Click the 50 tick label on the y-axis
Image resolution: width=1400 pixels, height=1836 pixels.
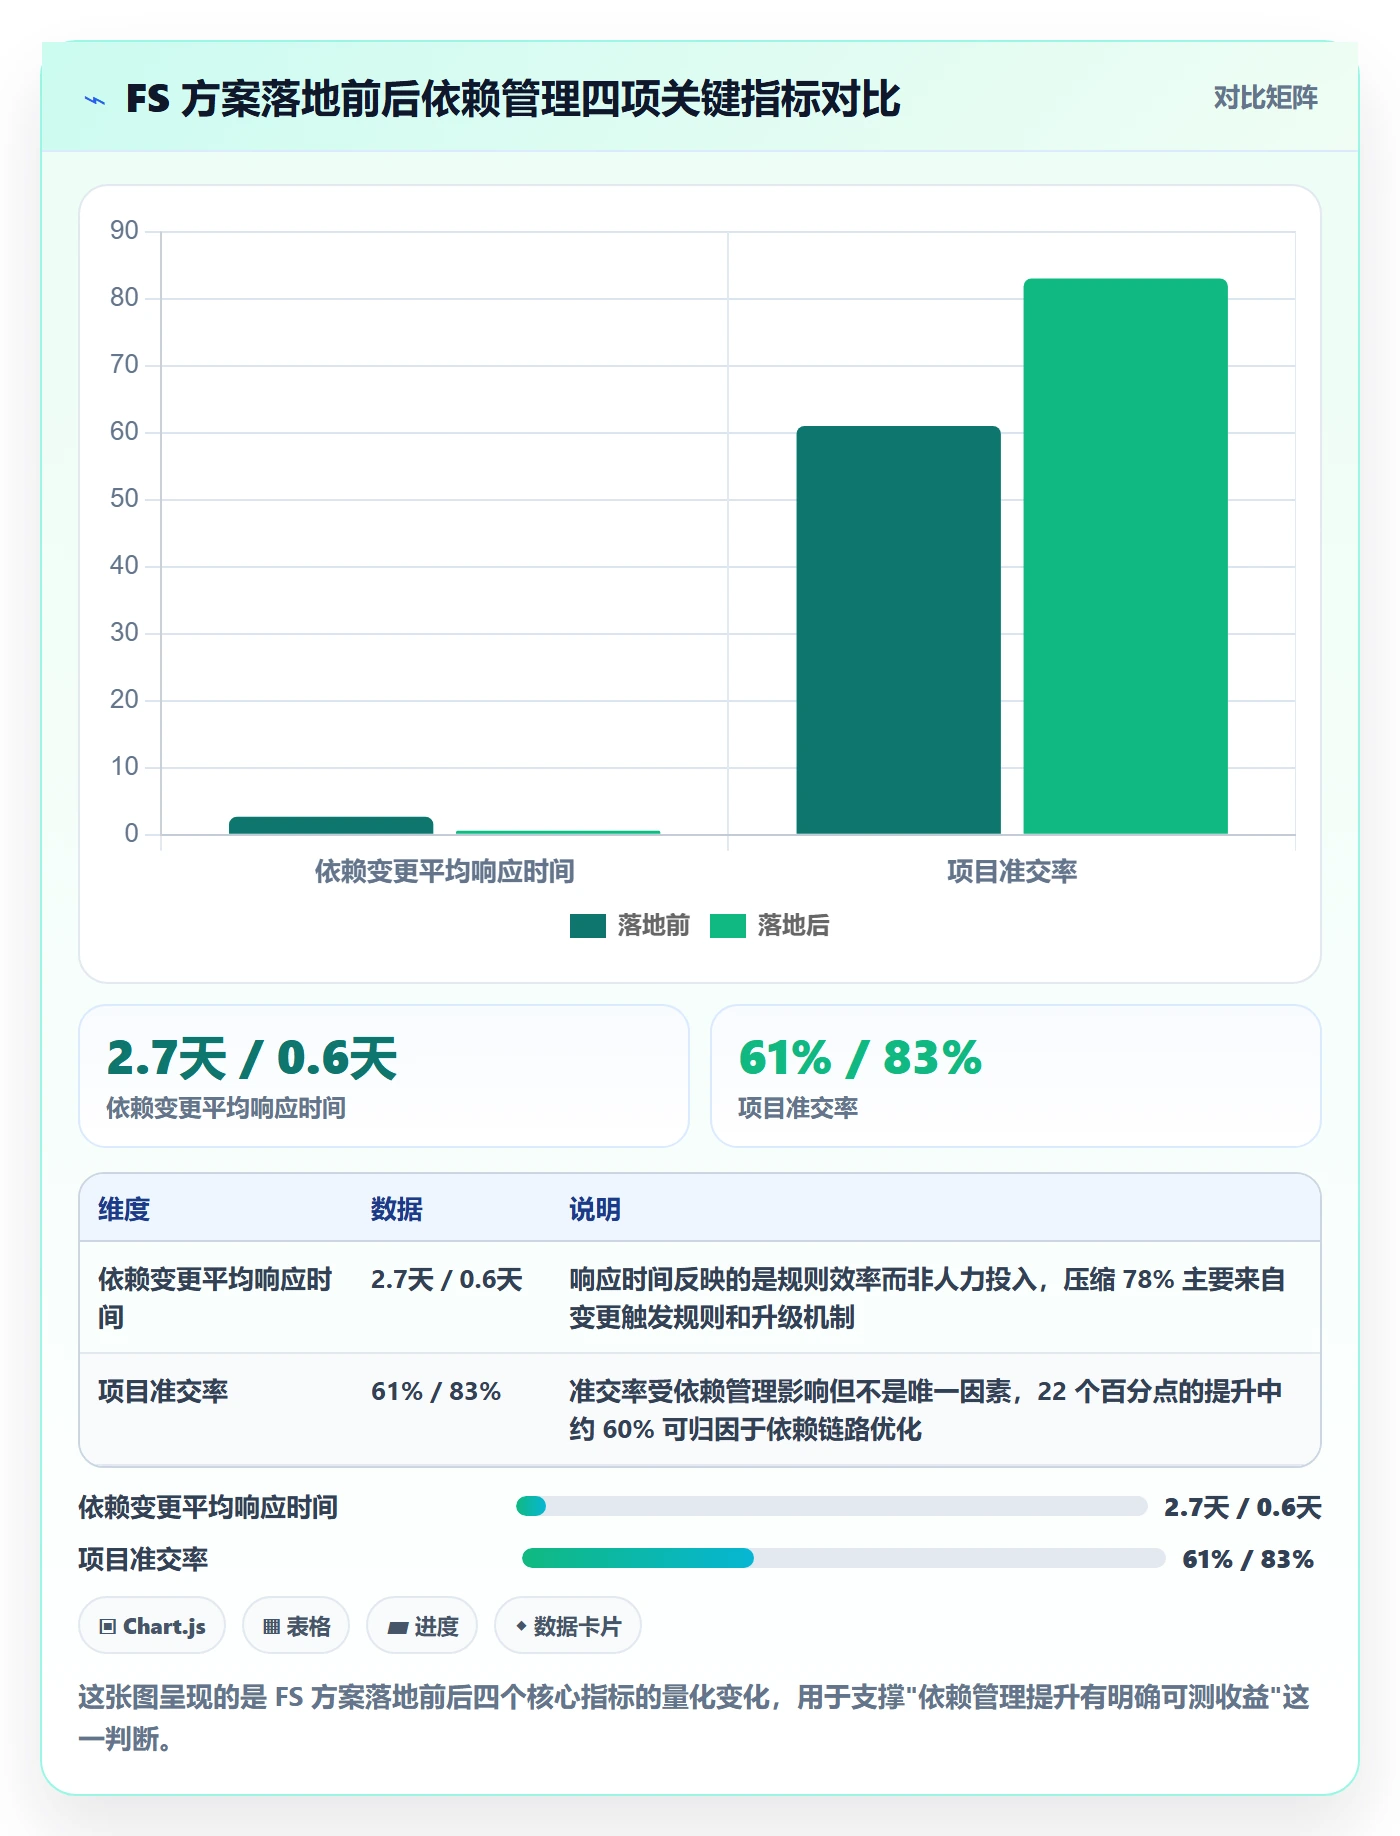pos(124,499)
